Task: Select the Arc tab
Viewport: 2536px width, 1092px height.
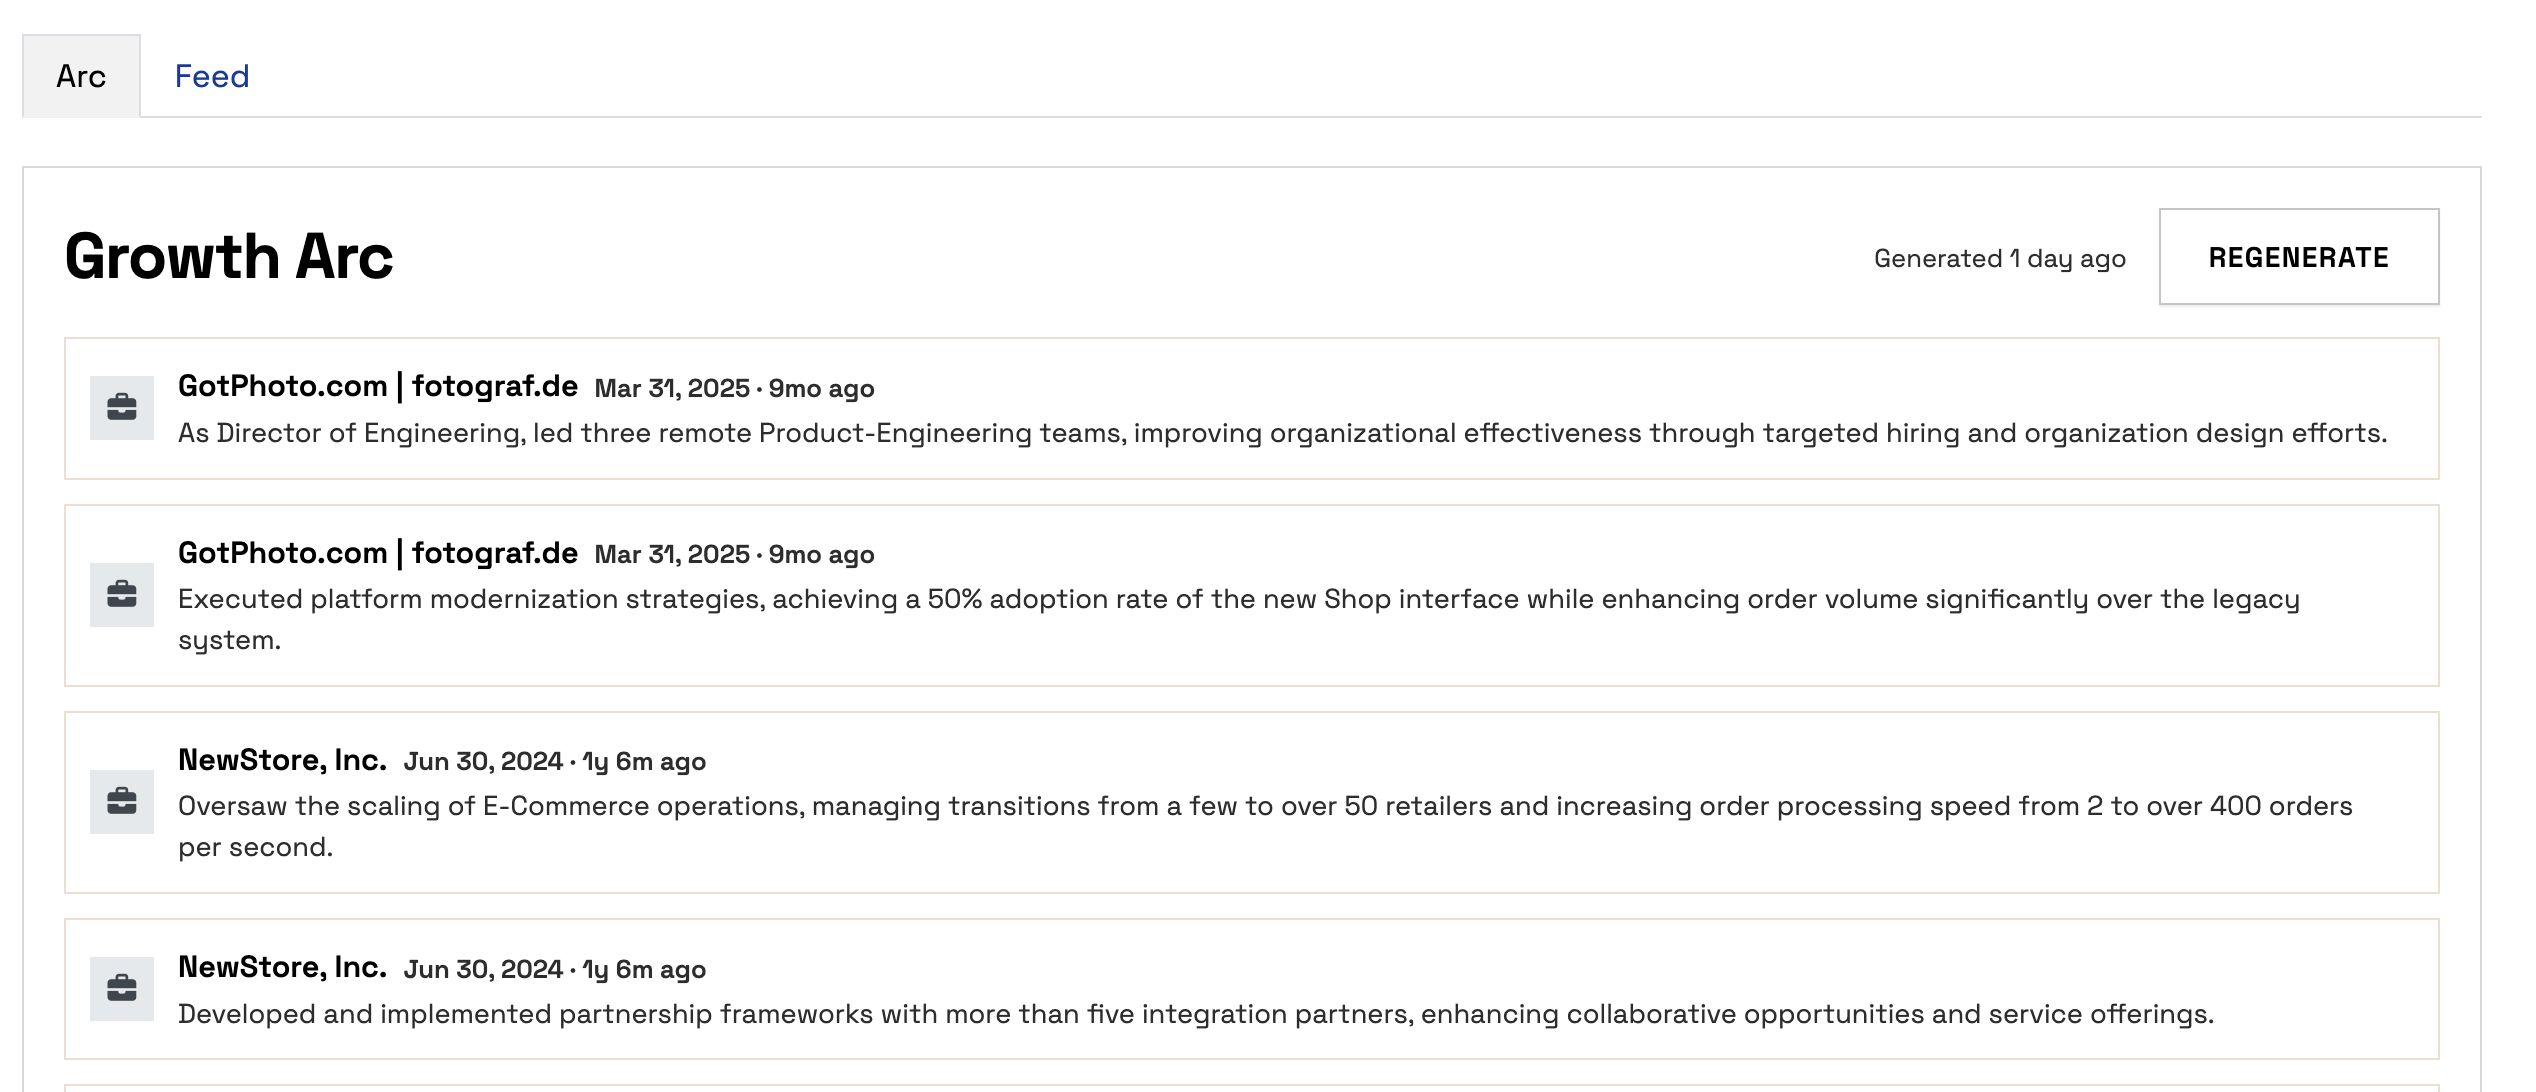Action: [82, 75]
